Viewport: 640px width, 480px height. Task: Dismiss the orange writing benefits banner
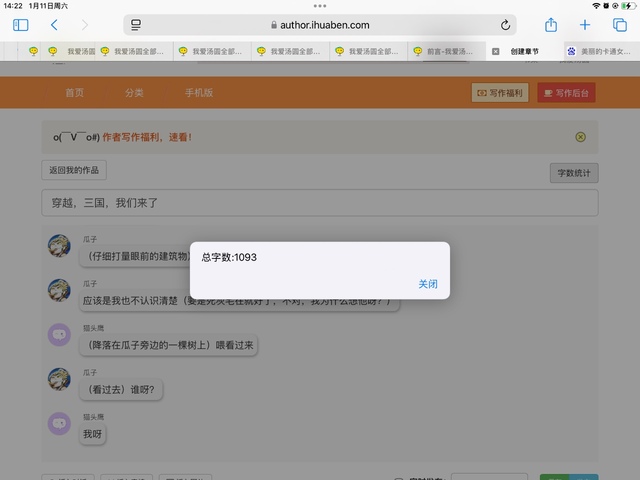581,137
